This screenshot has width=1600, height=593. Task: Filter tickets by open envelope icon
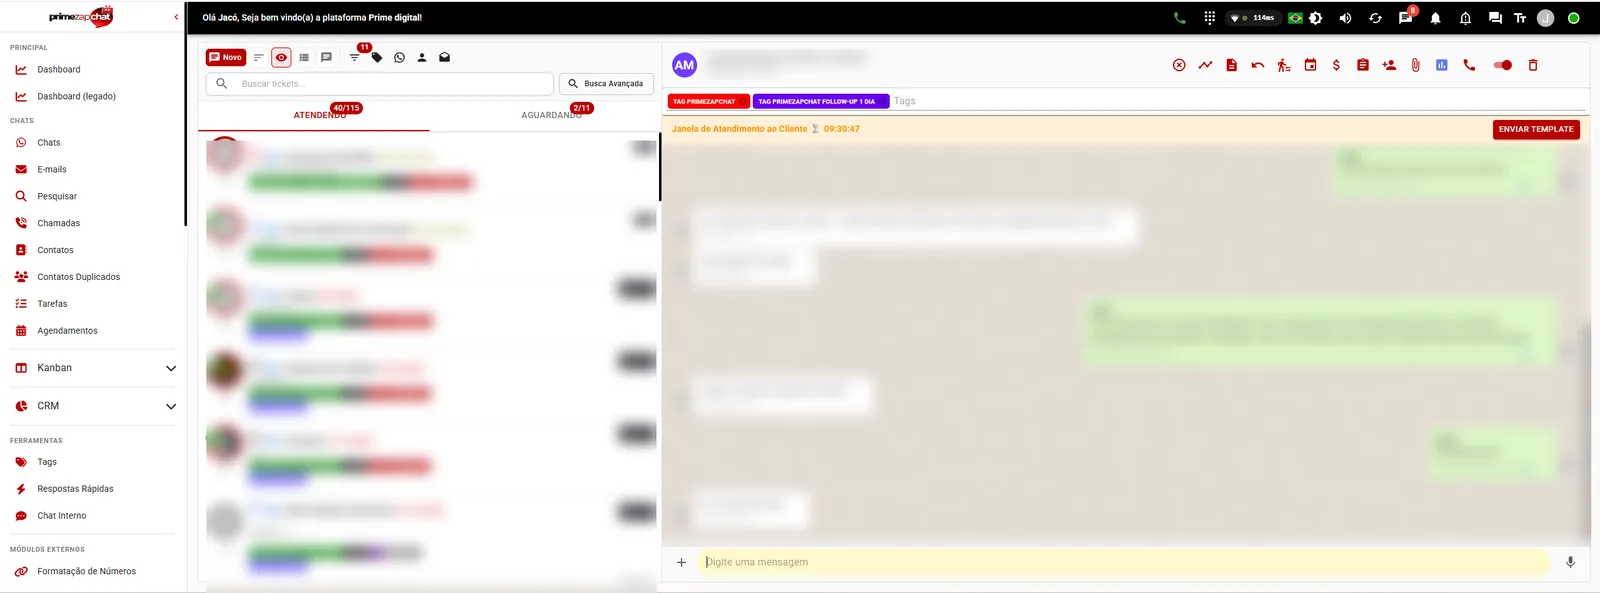(444, 57)
